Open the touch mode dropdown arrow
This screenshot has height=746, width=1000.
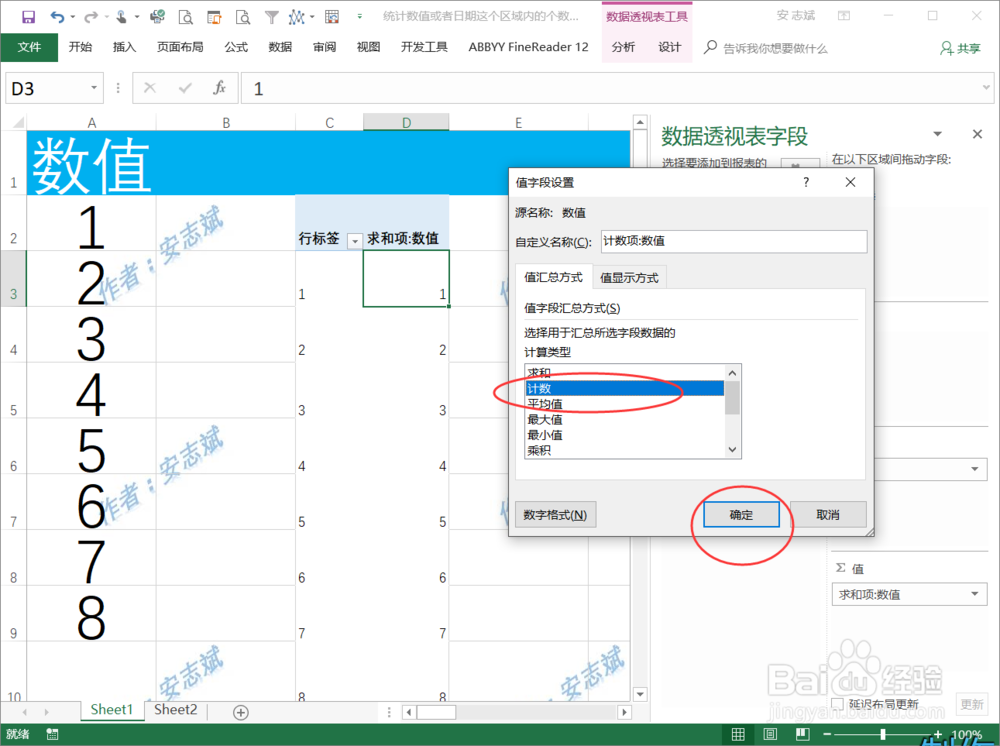[x=136, y=17]
